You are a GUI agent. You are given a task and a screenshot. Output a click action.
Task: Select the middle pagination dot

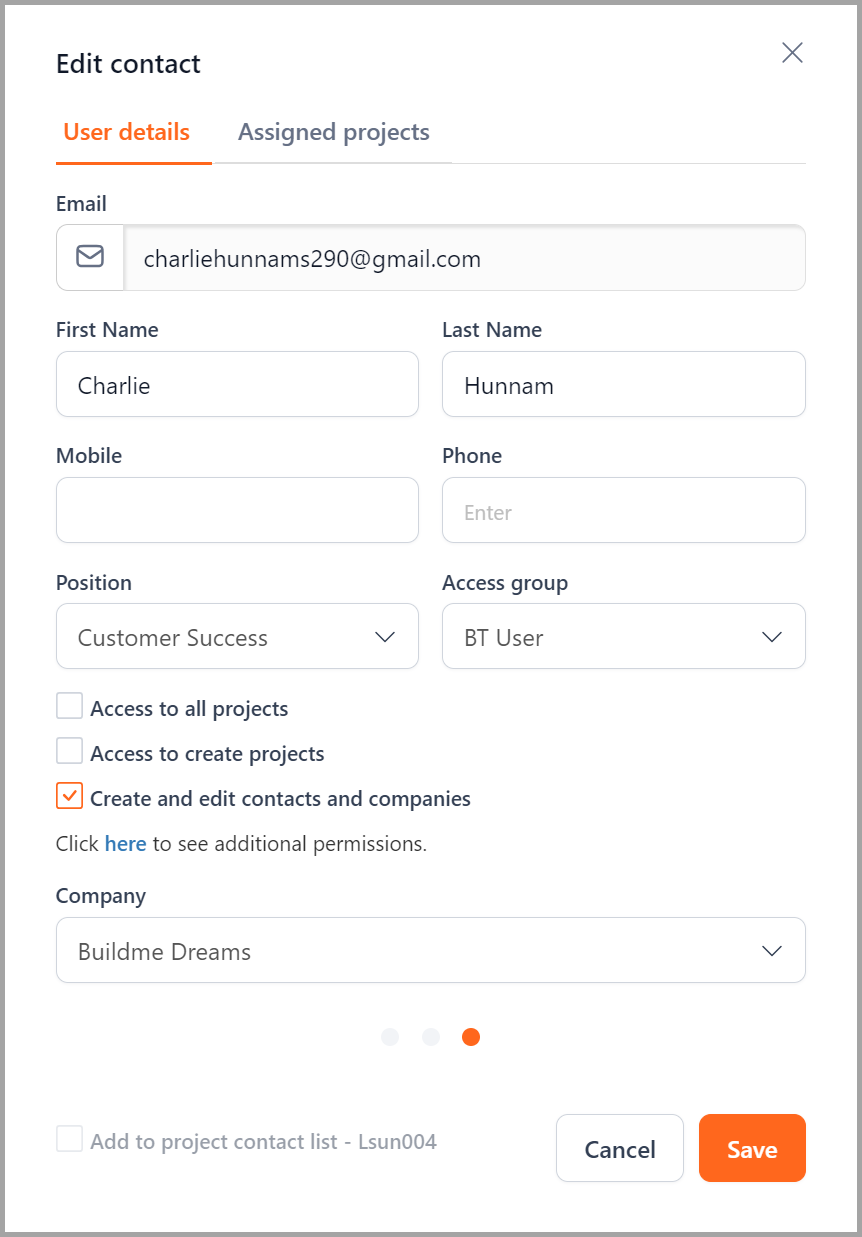(x=431, y=1037)
